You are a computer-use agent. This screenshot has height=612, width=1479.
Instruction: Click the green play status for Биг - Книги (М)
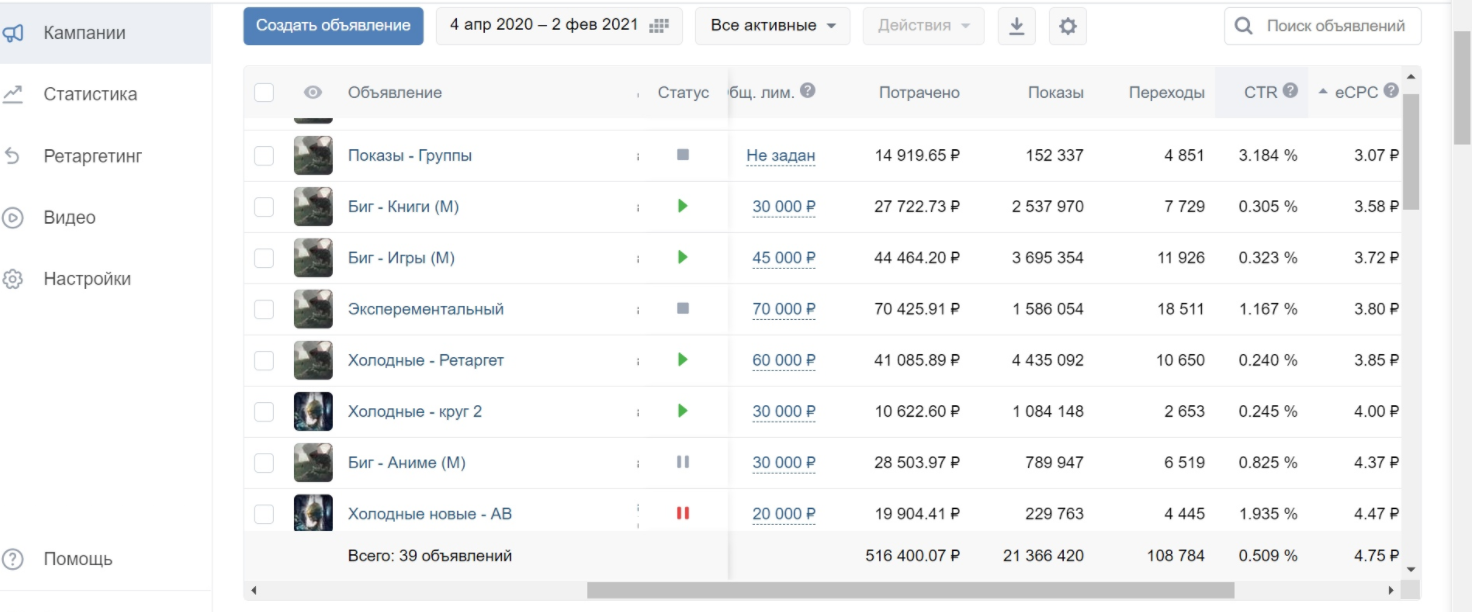(683, 206)
